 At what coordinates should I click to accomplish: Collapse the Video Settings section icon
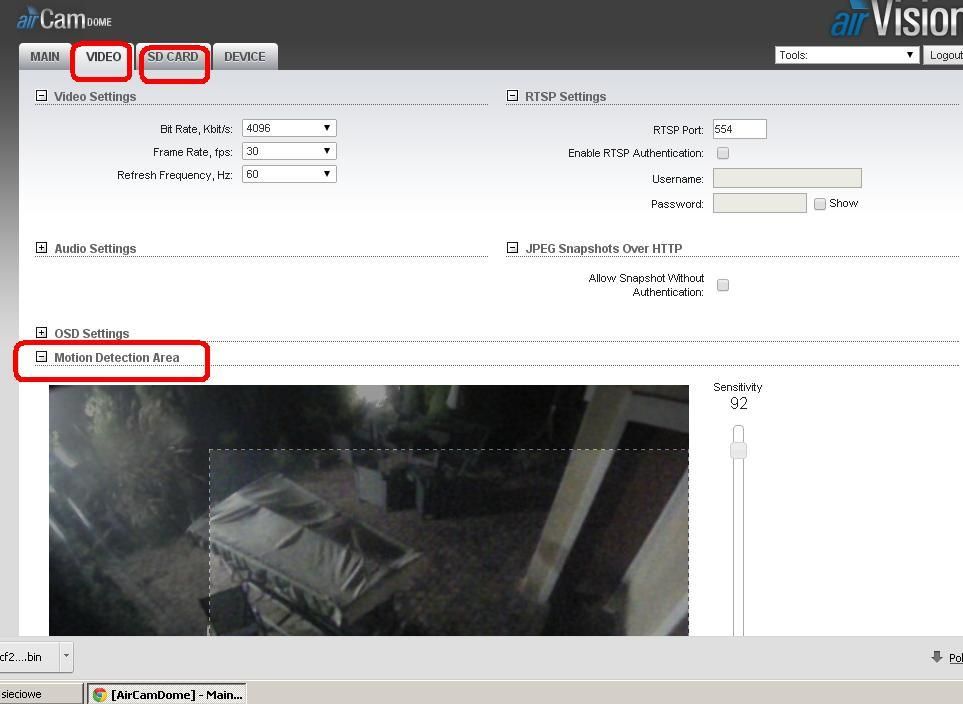click(41, 96)
